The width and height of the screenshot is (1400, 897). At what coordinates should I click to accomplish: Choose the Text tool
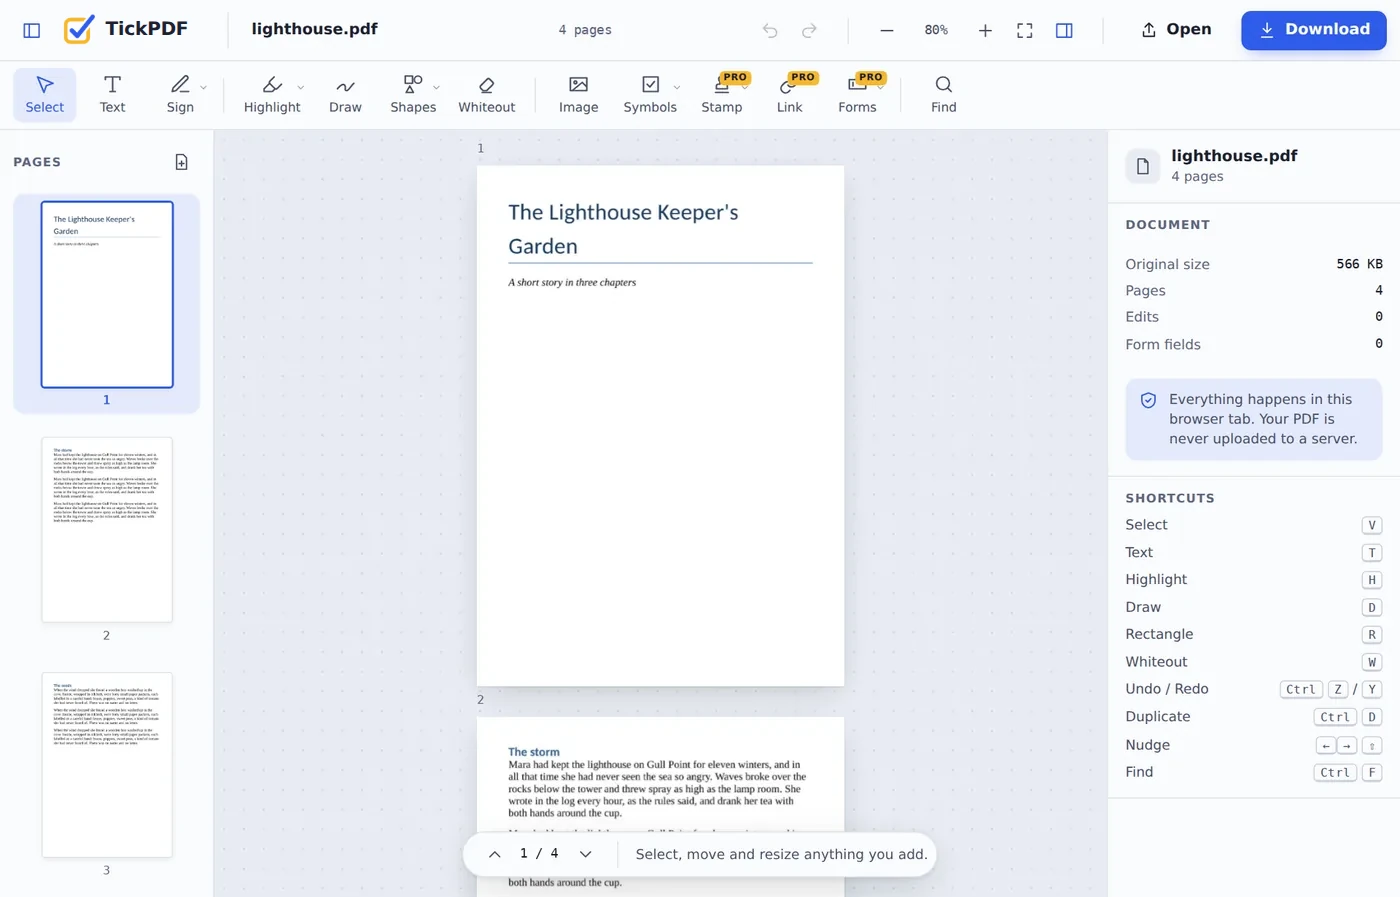coord(113,95)
